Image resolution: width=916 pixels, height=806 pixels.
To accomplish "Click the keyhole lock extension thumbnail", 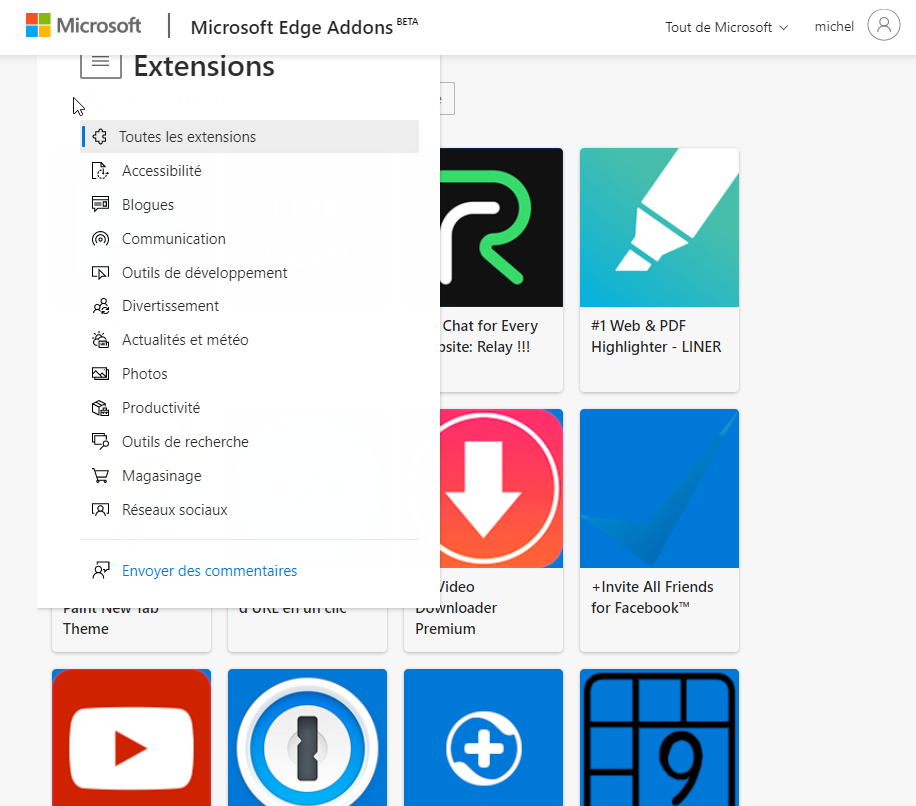I will click(x=307, y=738).
